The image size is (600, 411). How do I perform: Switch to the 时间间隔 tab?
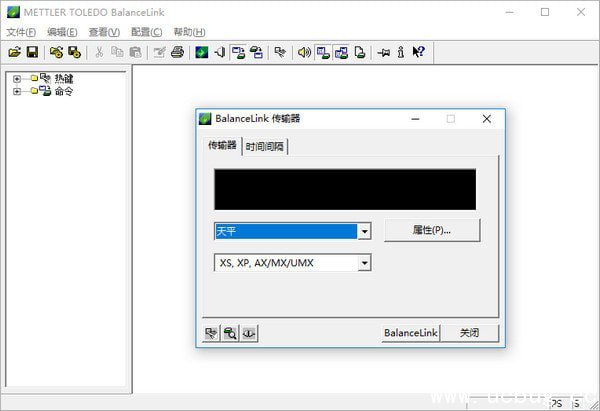tap(265, 146)
